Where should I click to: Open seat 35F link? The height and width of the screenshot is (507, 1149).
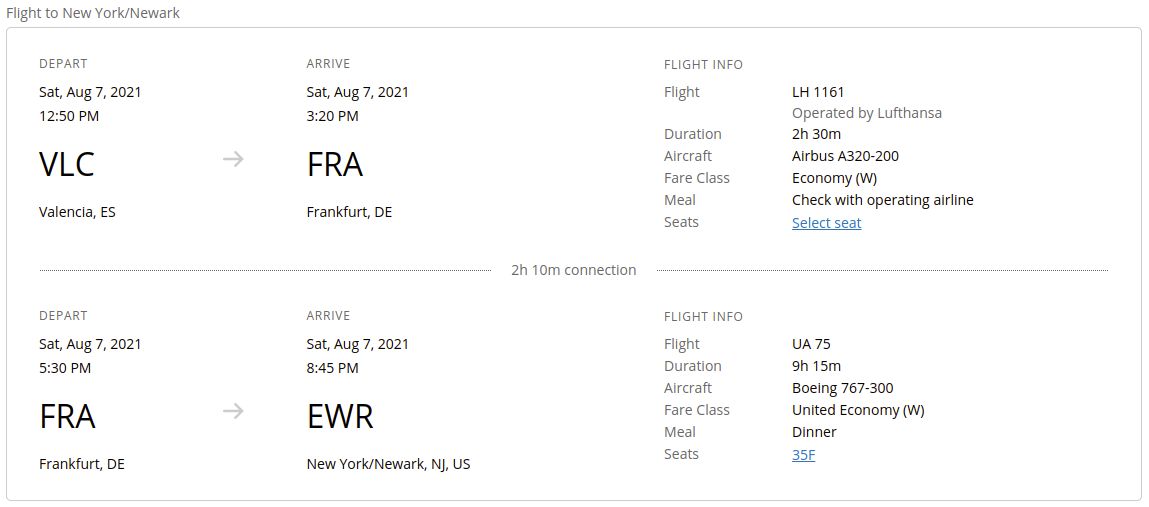[x=803, y=455]
